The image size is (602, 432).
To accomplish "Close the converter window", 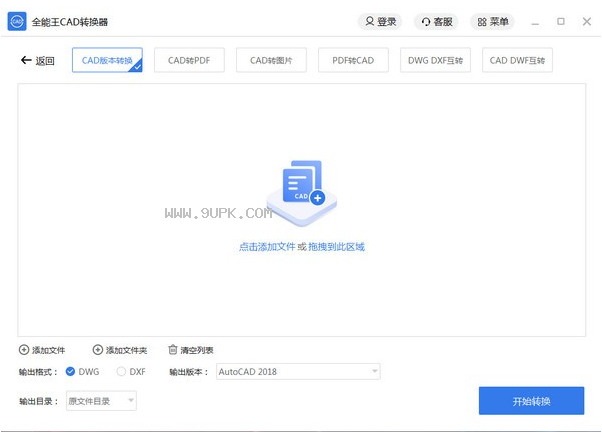I will click(587, 22).
